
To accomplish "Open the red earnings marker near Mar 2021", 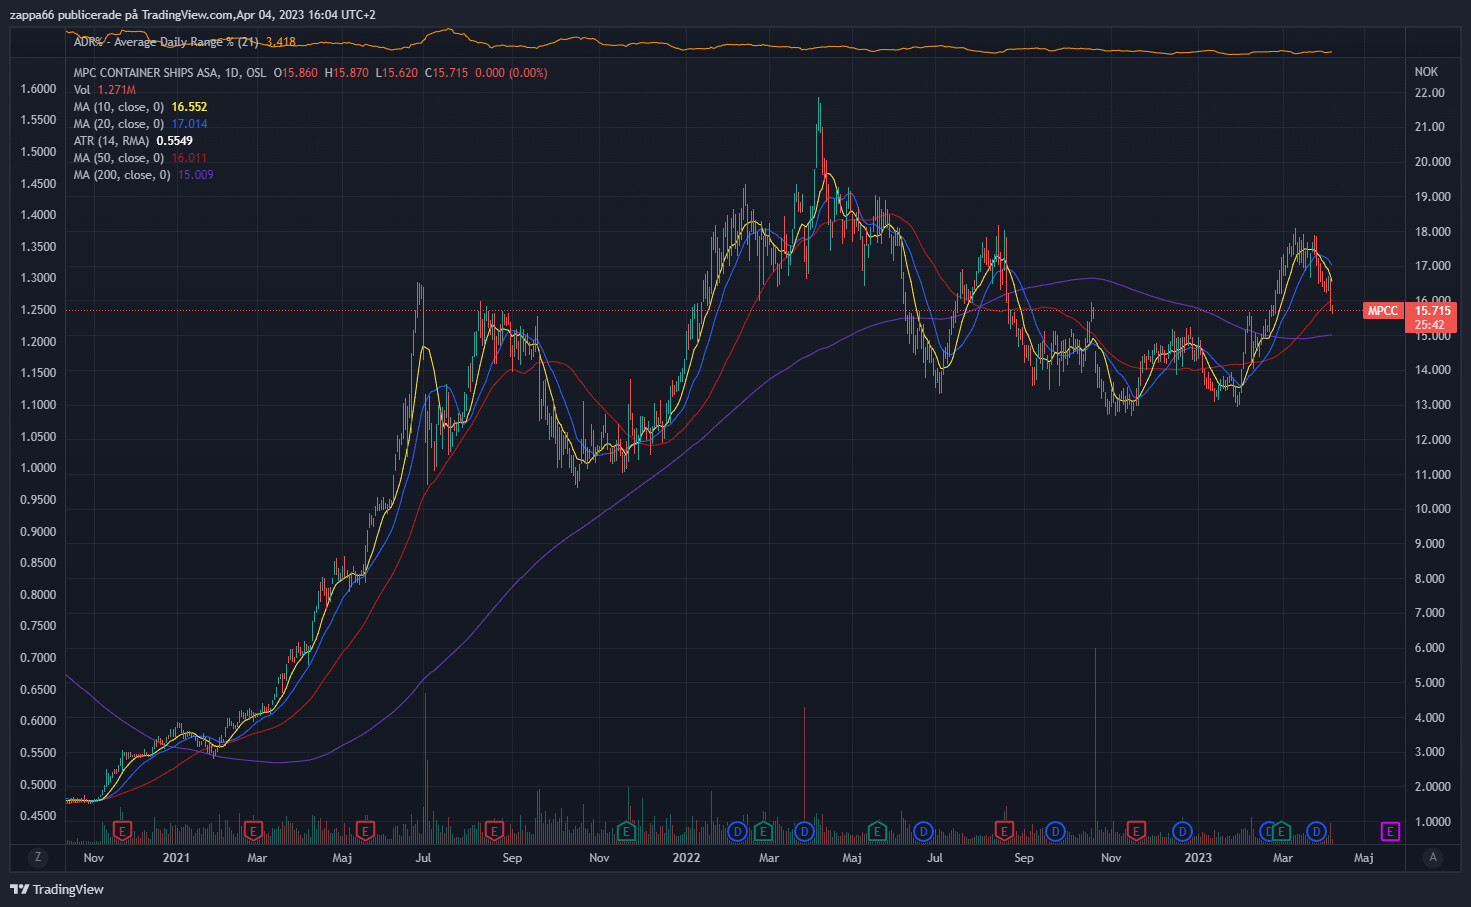I will pyautogui.click(x=253, y=831).
